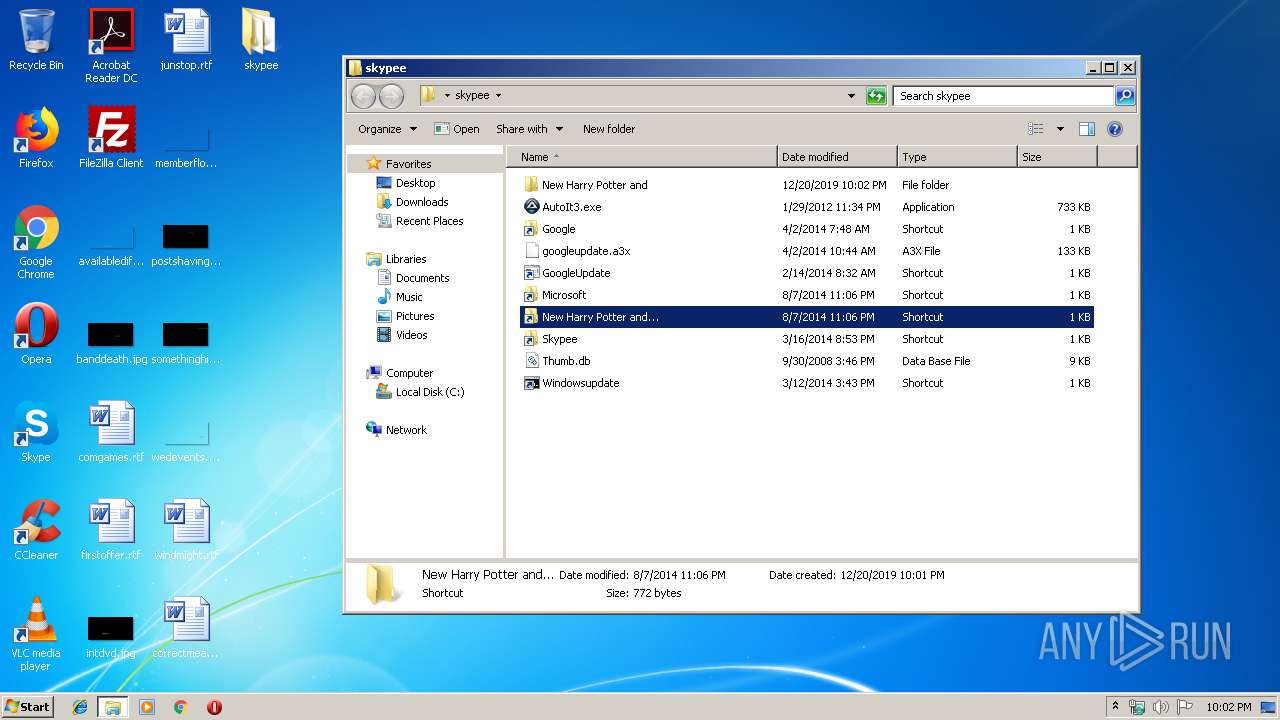
Task: Select Libraries in navigation pane
Action: point(406,259)
